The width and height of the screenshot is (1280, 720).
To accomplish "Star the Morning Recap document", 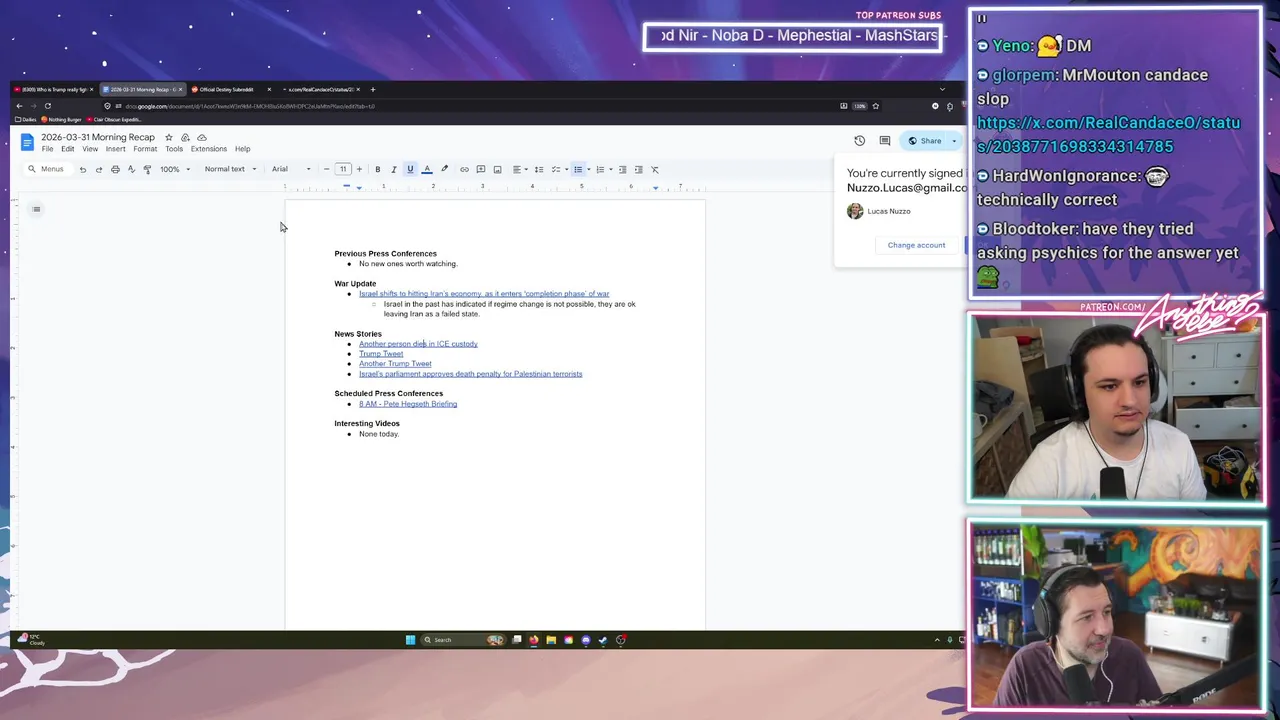I will pyautogui.click(x=169, y=137).
